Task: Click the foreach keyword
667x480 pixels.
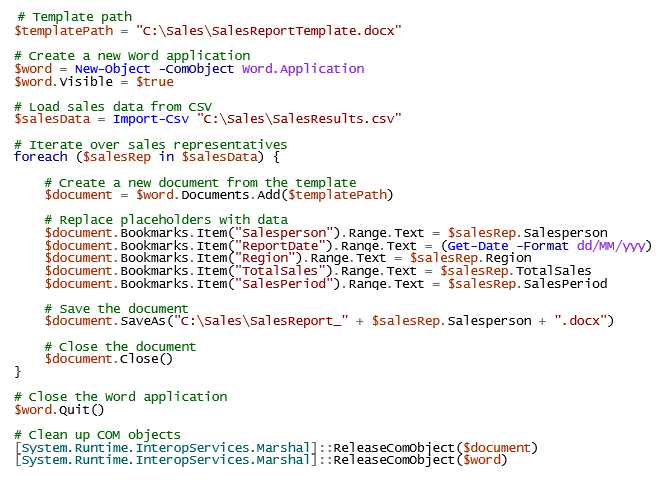Action: click(40, 157)
